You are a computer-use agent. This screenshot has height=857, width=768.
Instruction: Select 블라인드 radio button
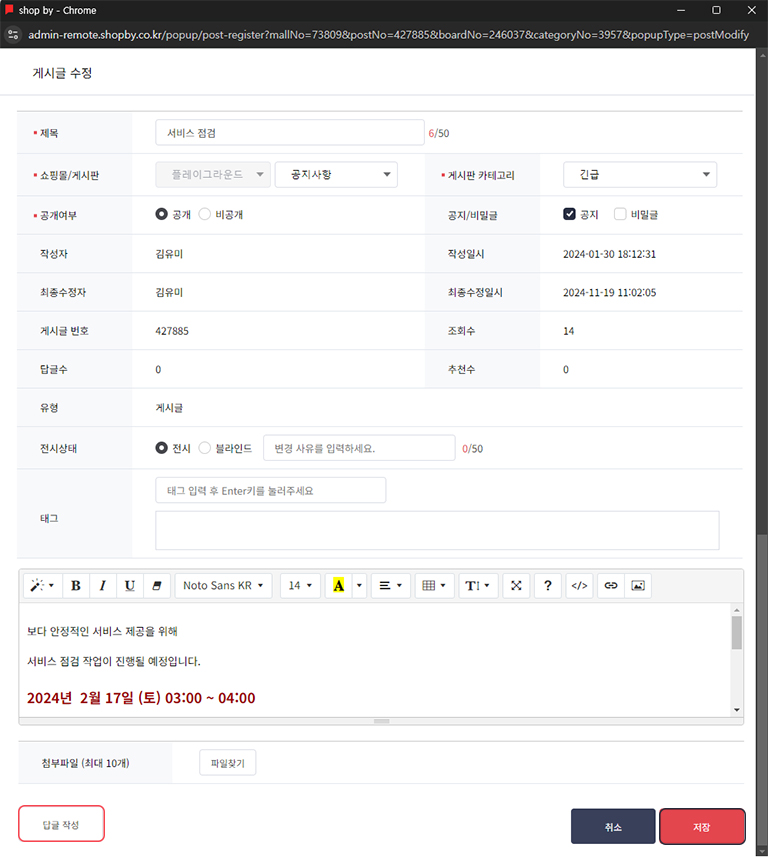pyautogui.click(x=204, y=448)
